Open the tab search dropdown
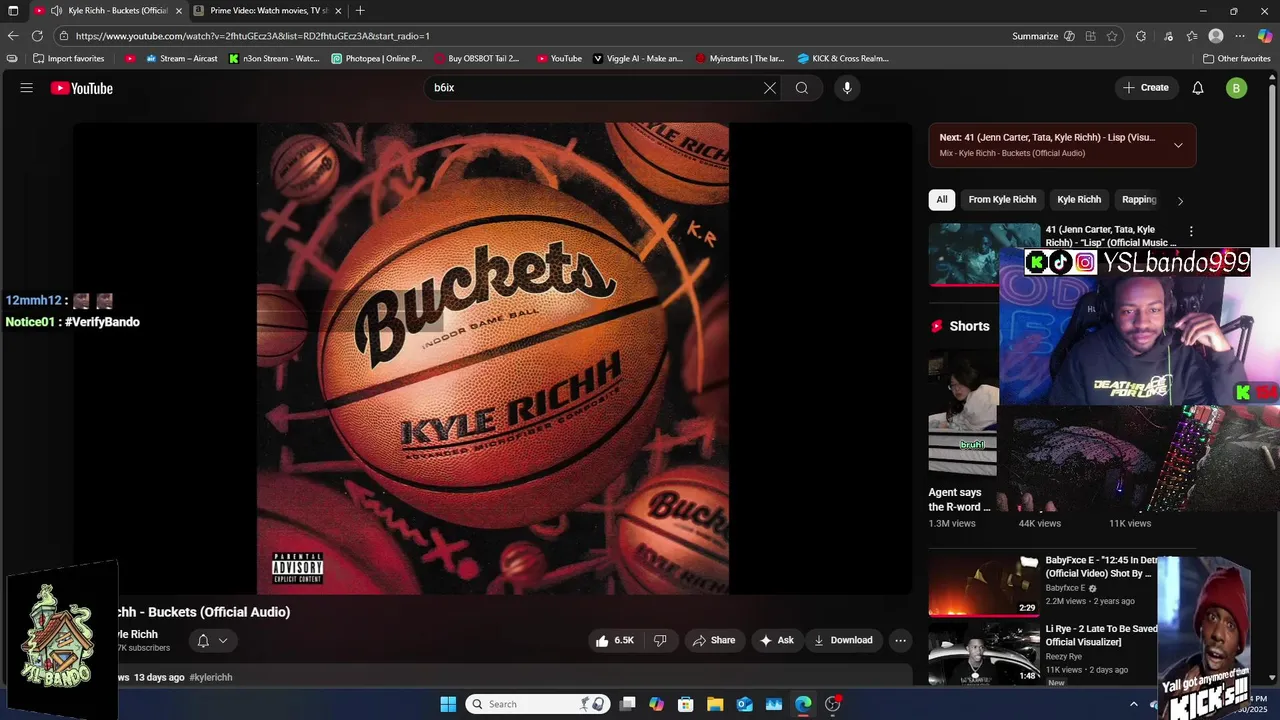The image size is (1280, 720). click(13, 11)
